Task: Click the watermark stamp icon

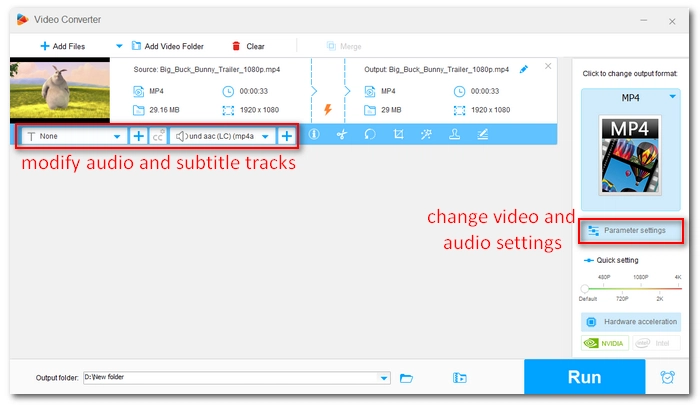Action: coord(455,135)
